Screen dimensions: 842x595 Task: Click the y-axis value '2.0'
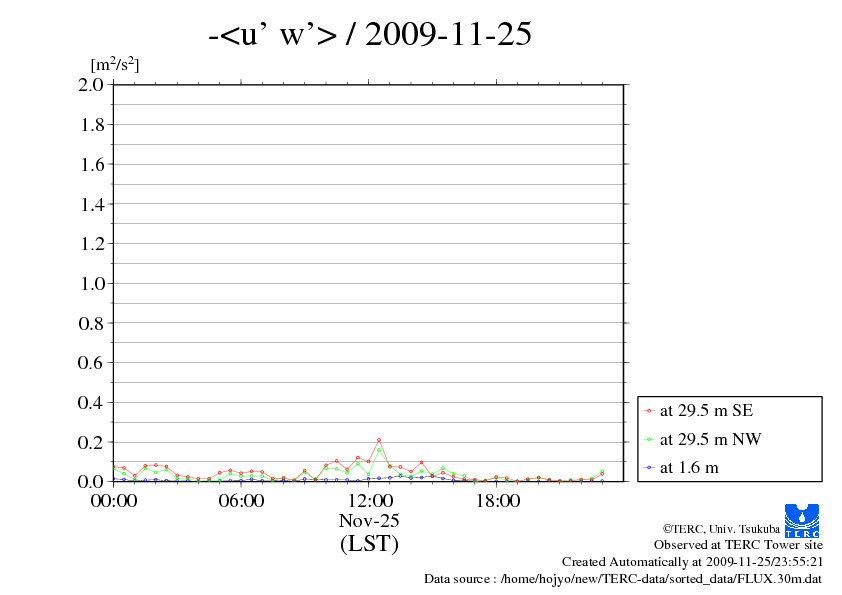pos(91,84)
